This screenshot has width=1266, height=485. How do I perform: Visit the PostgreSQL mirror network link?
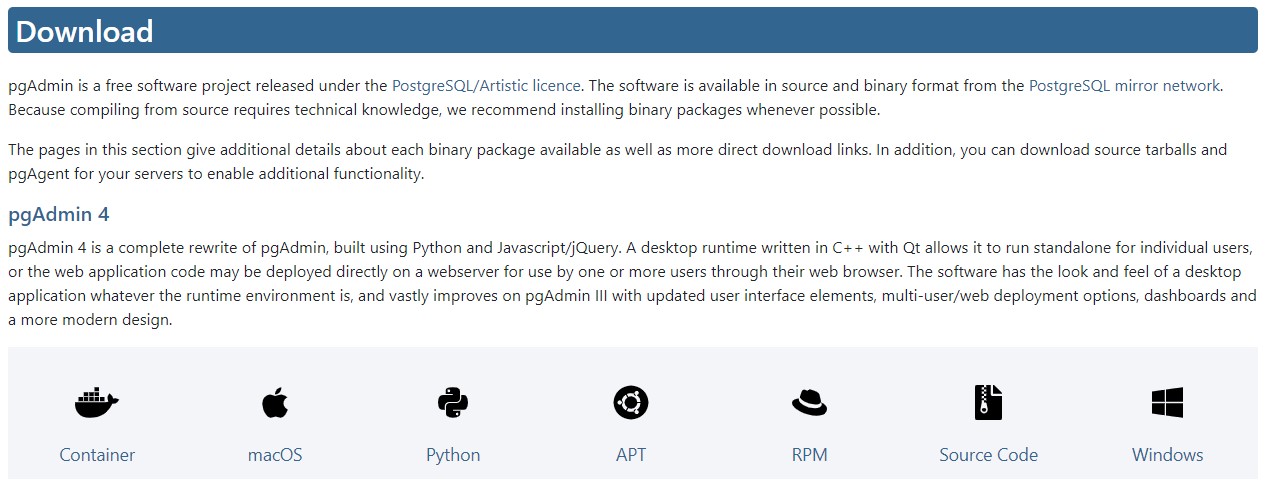coord(1124,86)
